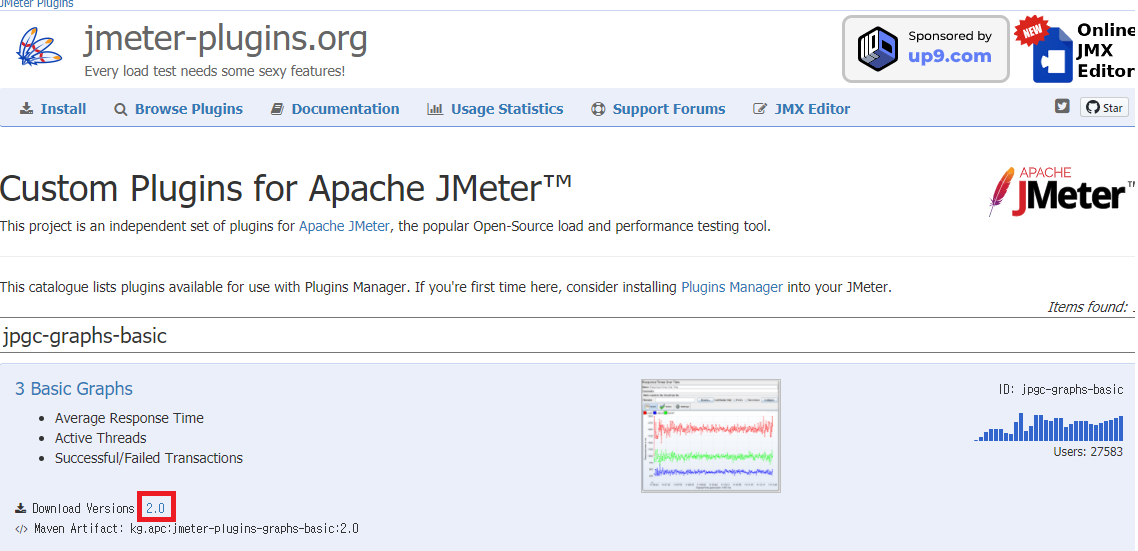Image resolution: width=1138 pixels, height=551 pixels.
Task: Open the Install menu item
Action: tap(53, 109)
